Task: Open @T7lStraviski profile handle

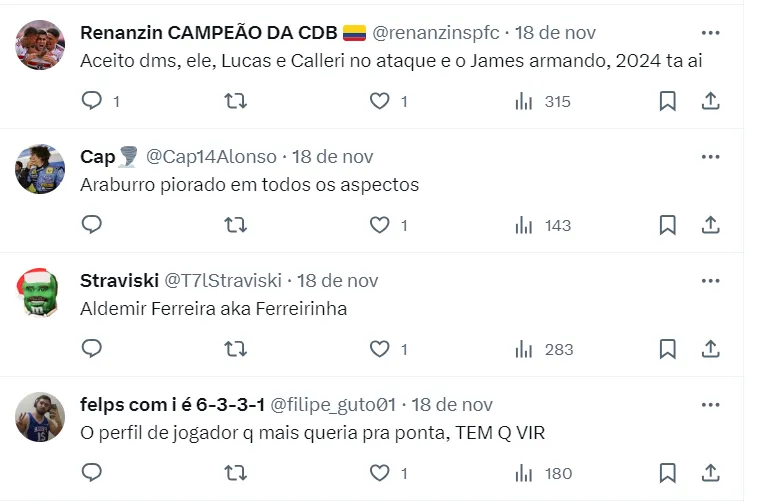Action: click(x=223, y=281)
